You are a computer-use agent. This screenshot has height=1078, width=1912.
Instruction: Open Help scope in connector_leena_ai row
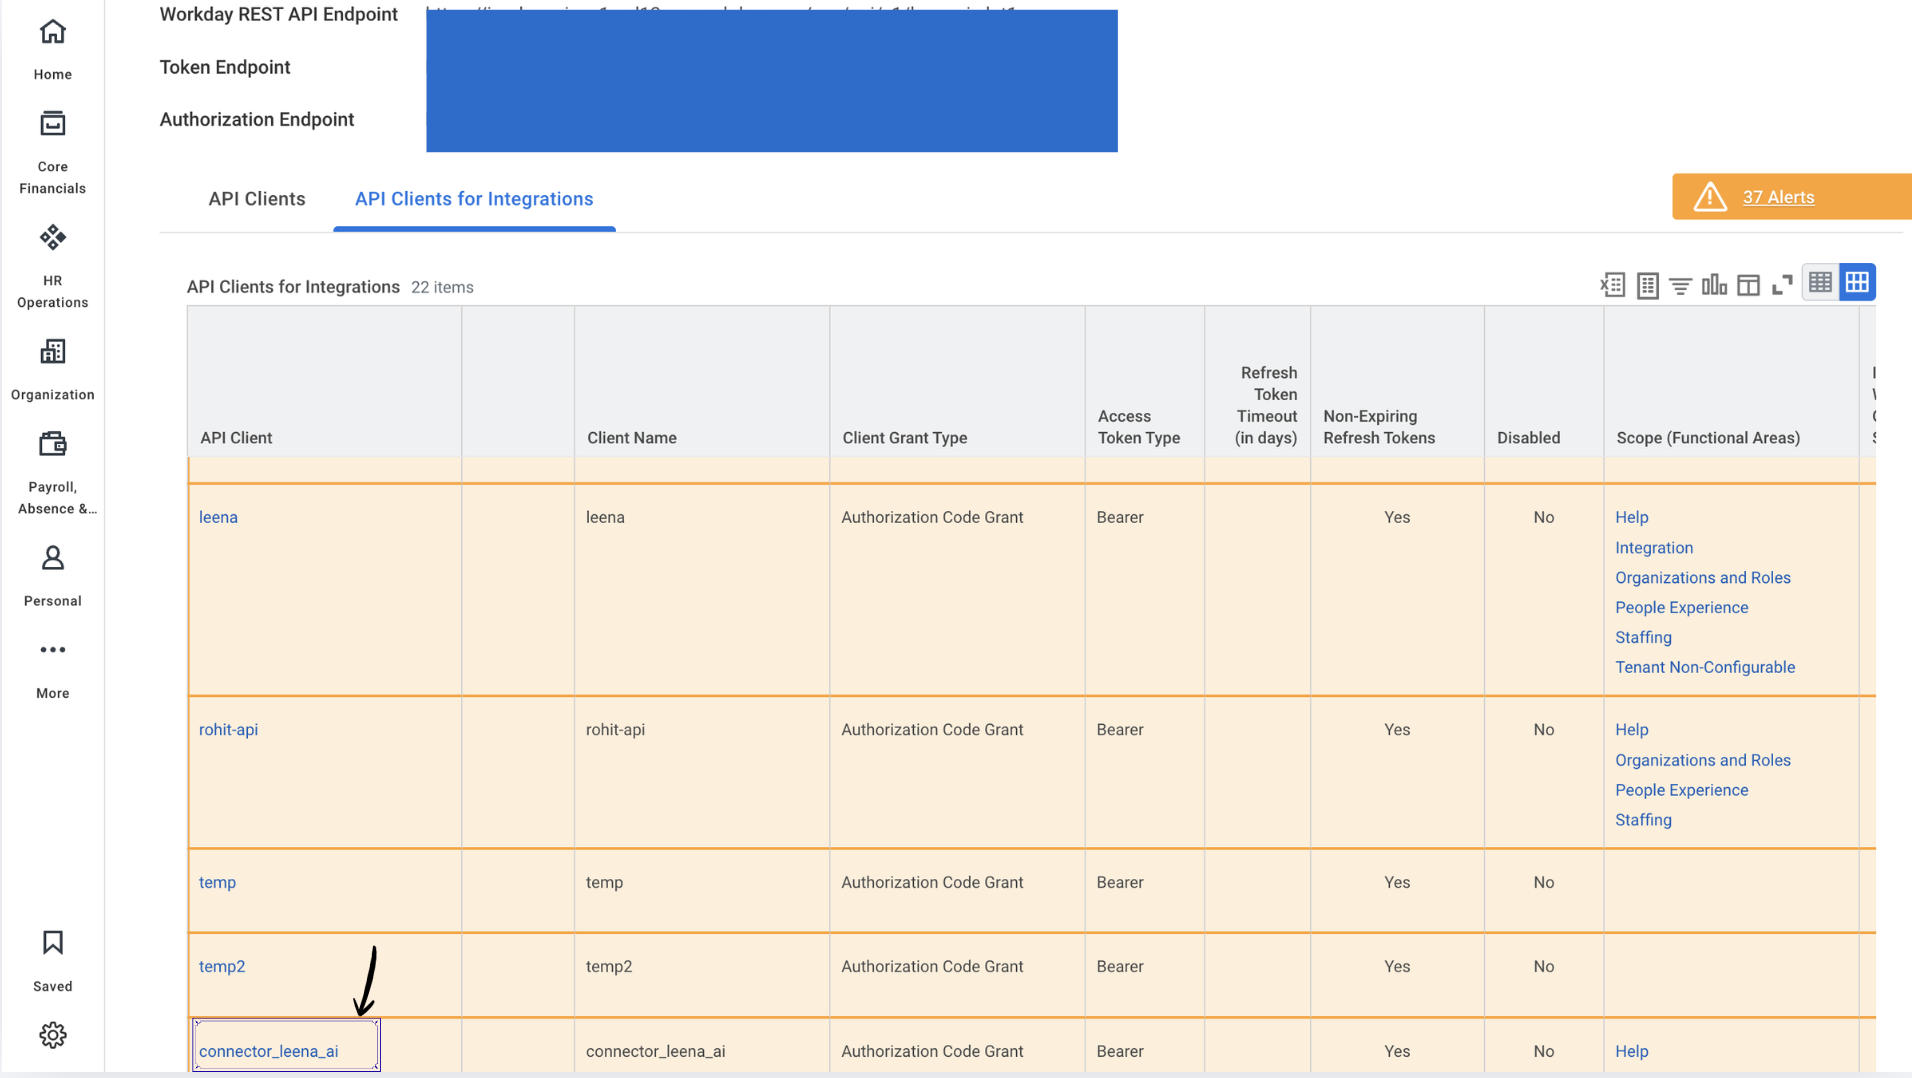pos(1631,1051)
